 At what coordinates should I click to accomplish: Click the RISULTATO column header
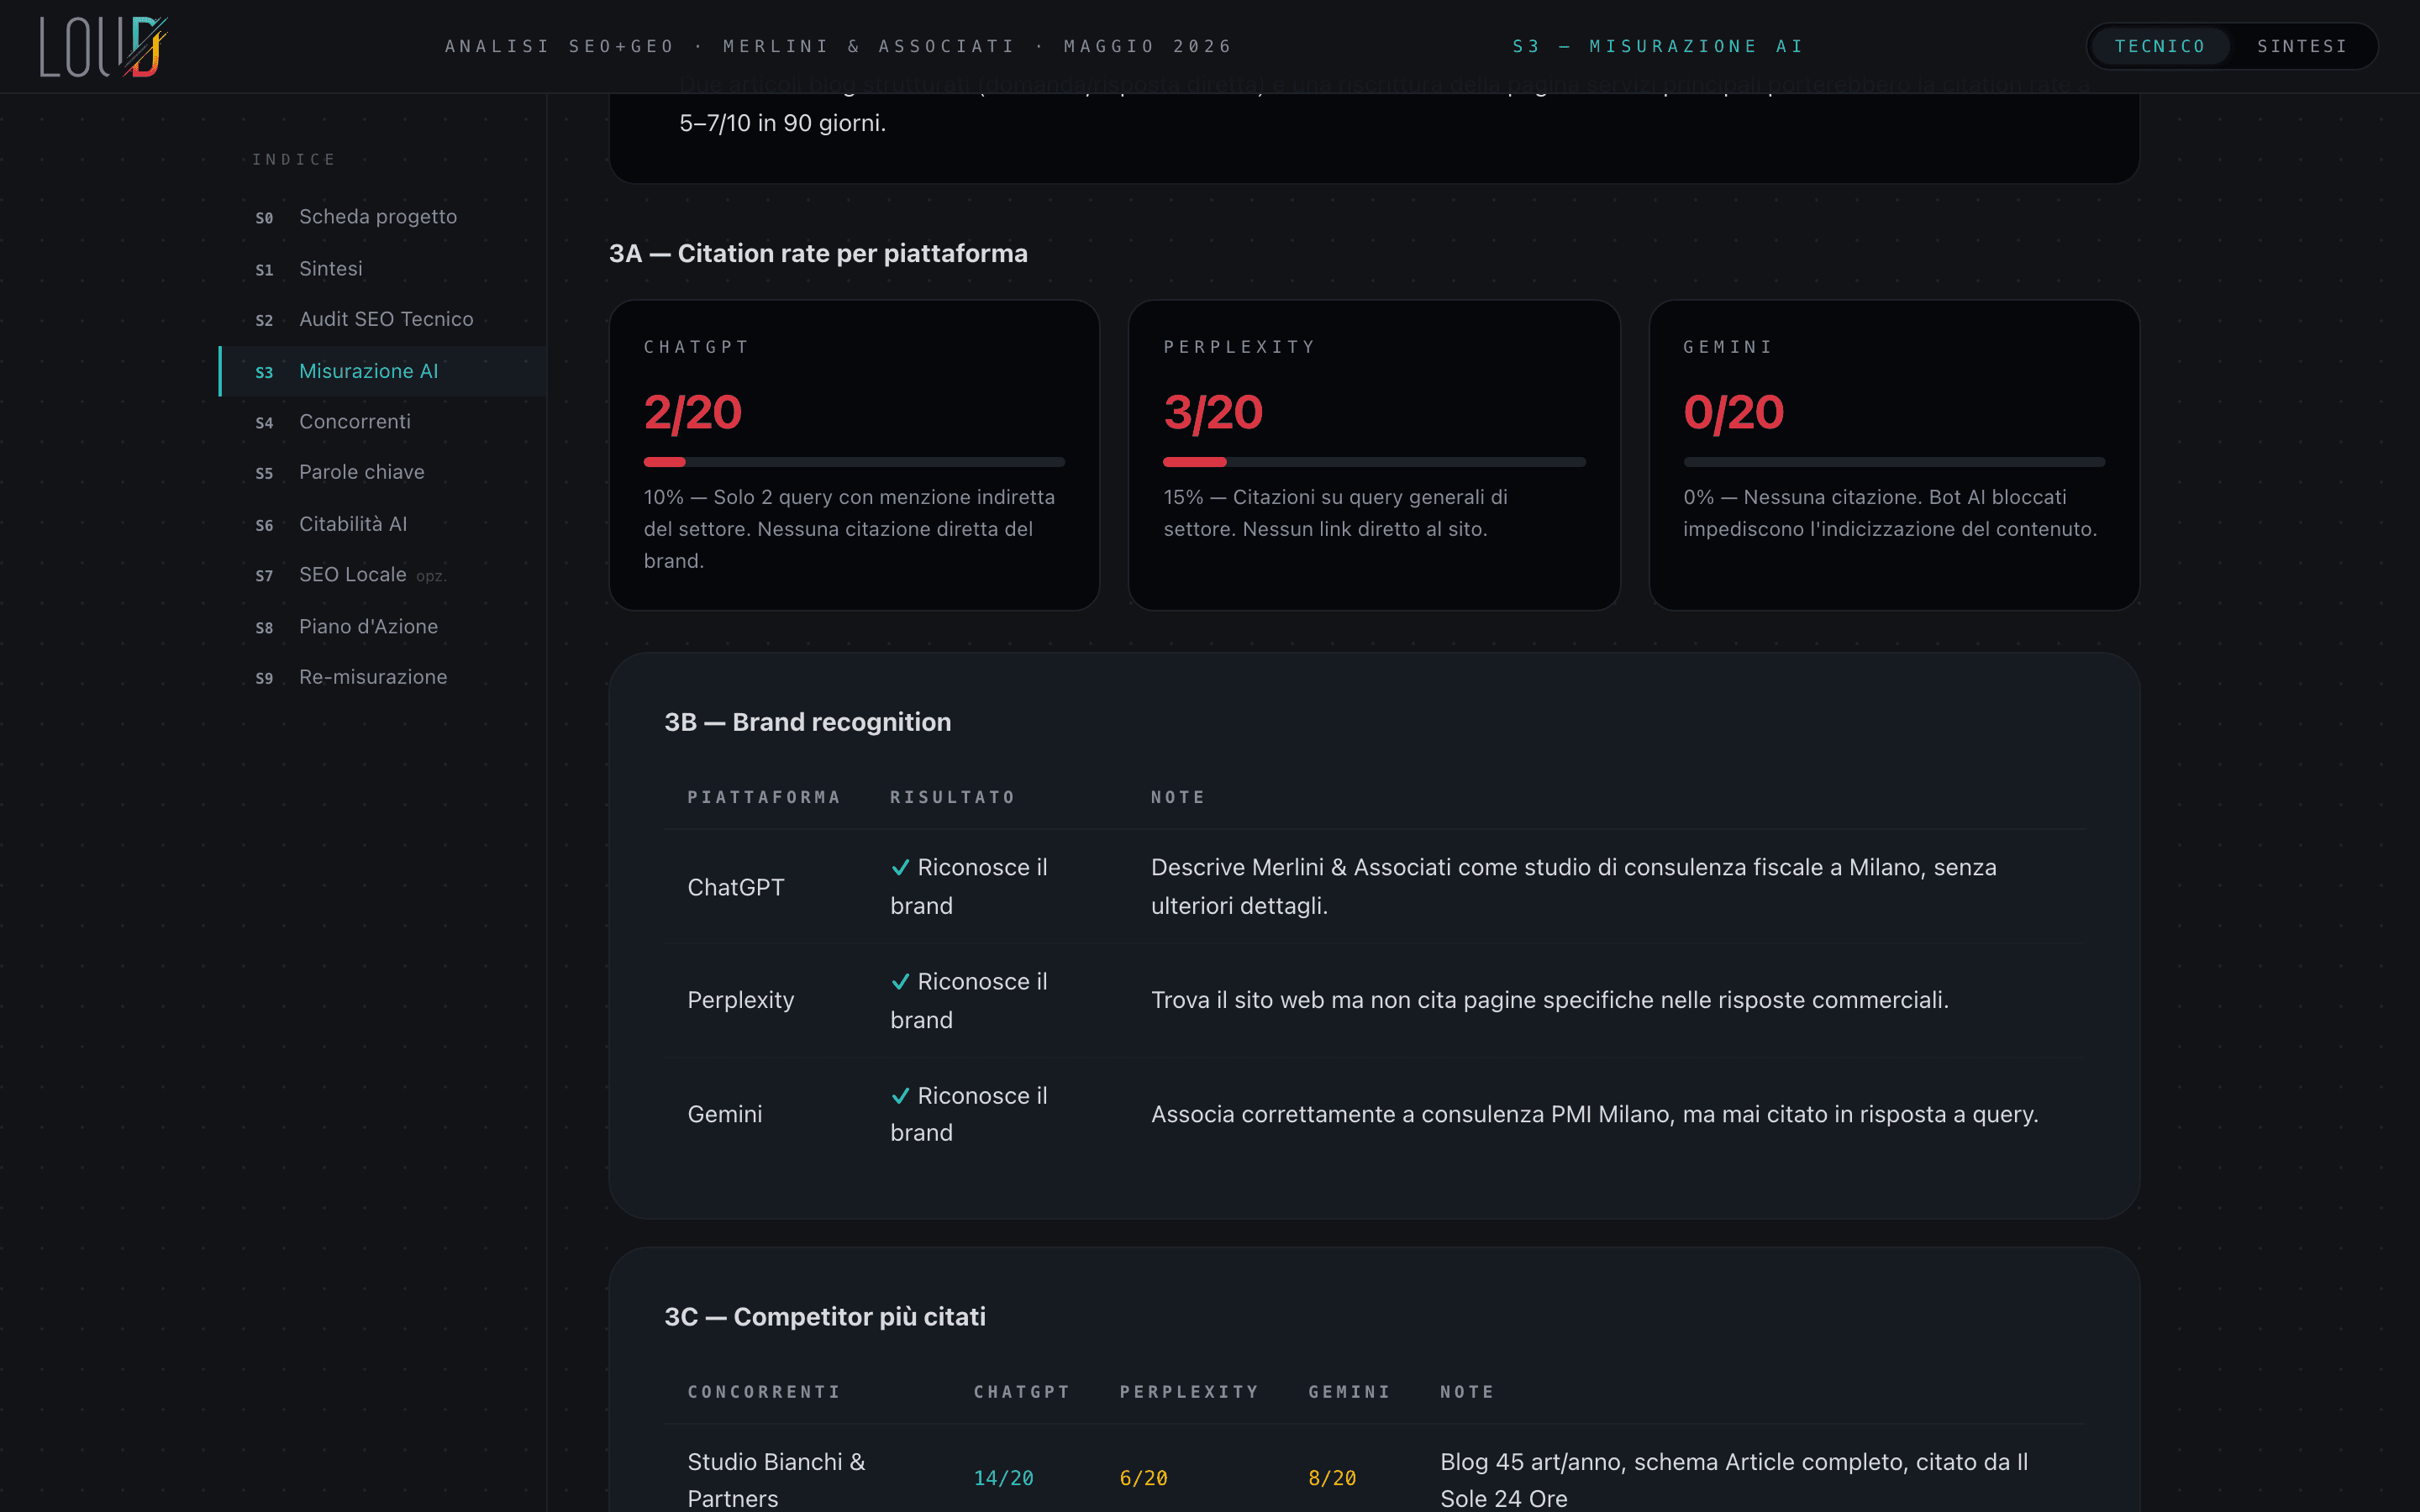953,797
